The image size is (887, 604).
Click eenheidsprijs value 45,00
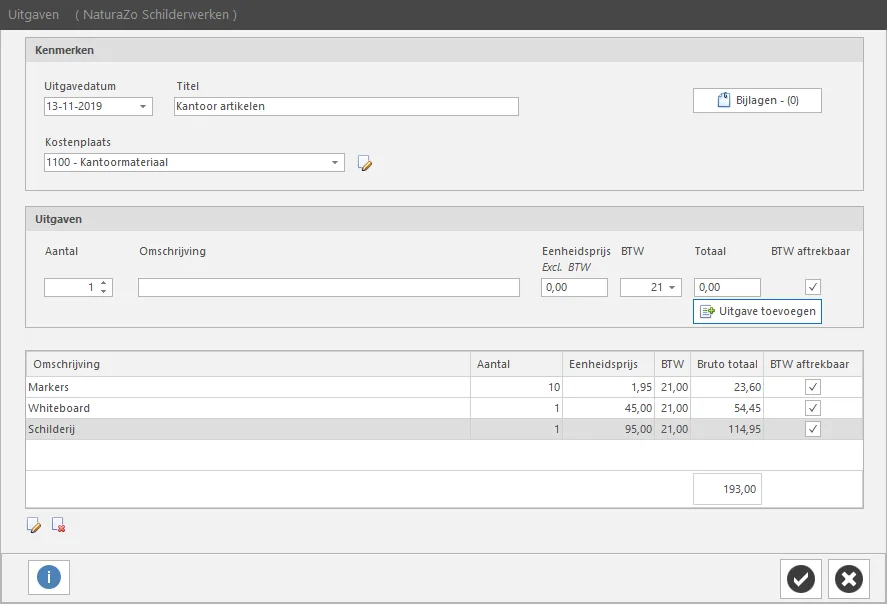coord(639,408)
